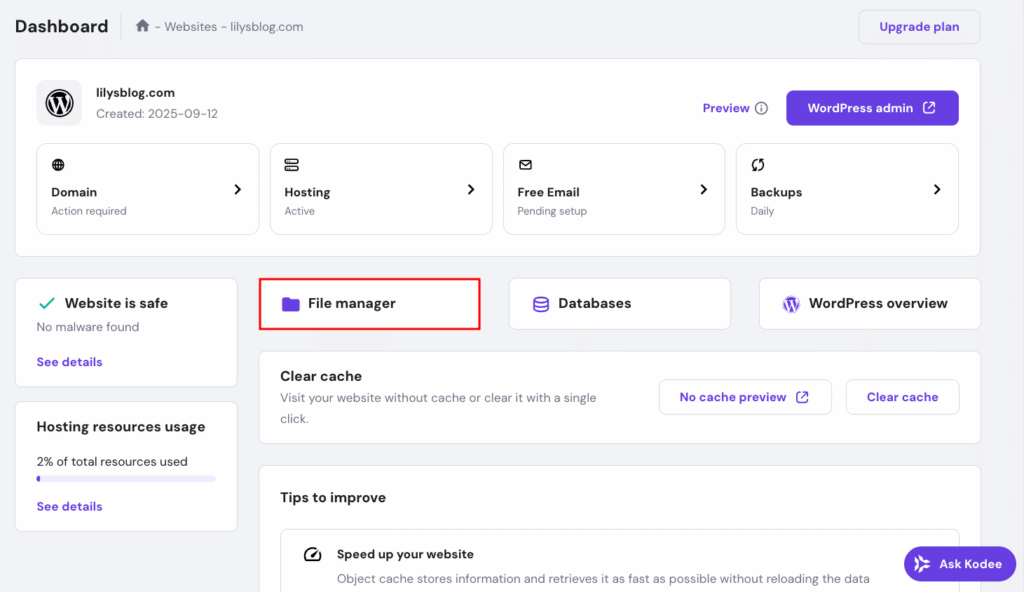This screenshot has height=592, width=1024.
Task: Open the Ask Kodee assistant
Action: [959, 563]
